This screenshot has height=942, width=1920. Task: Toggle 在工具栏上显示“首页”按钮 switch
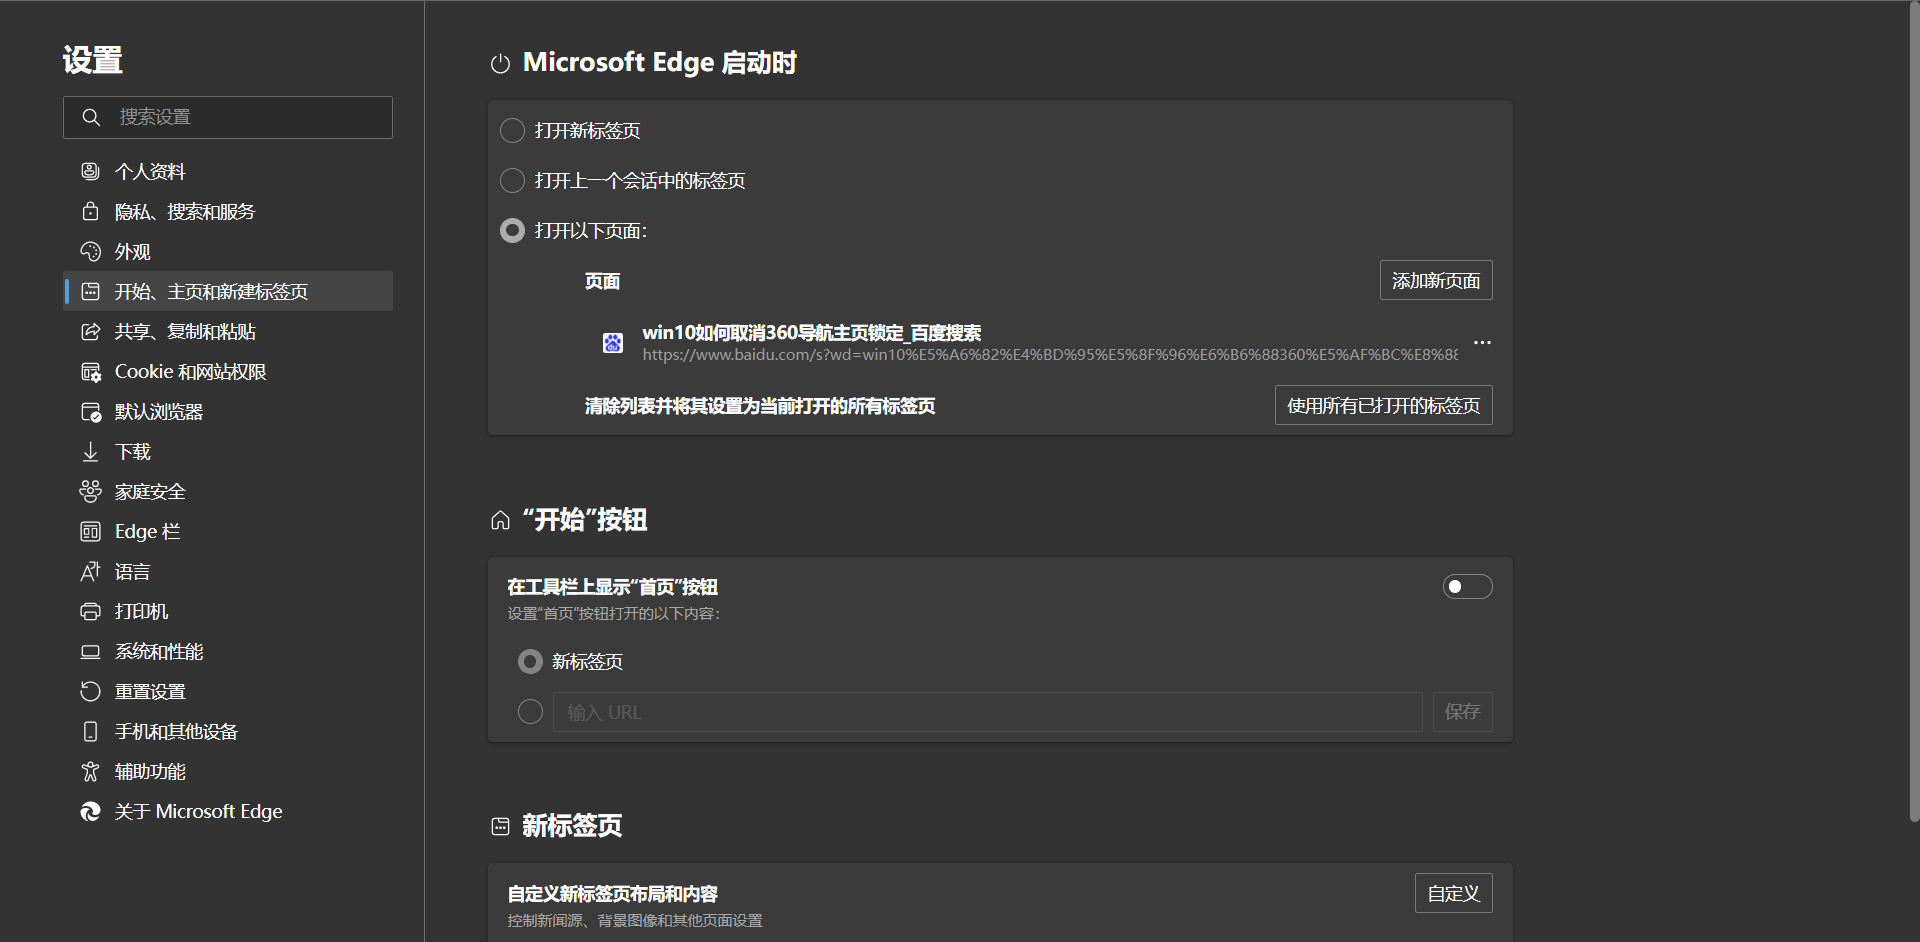1467,586
